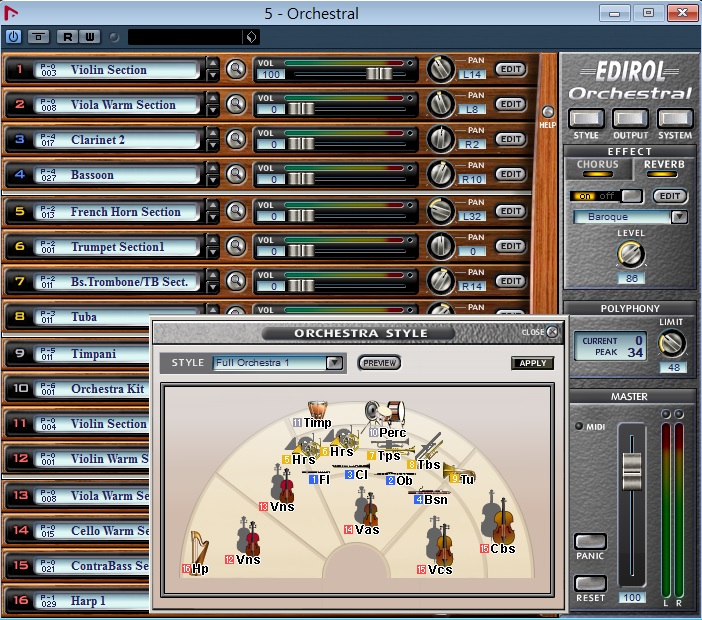Select the Percussion drum kit icon
The image size is (702, 620).
(x=384, y=413)
